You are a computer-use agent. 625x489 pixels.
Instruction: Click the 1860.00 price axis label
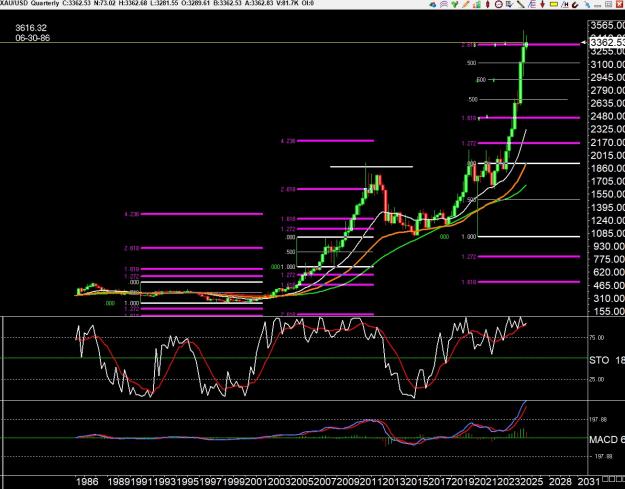pyautogui.click(x=607, y=168)
